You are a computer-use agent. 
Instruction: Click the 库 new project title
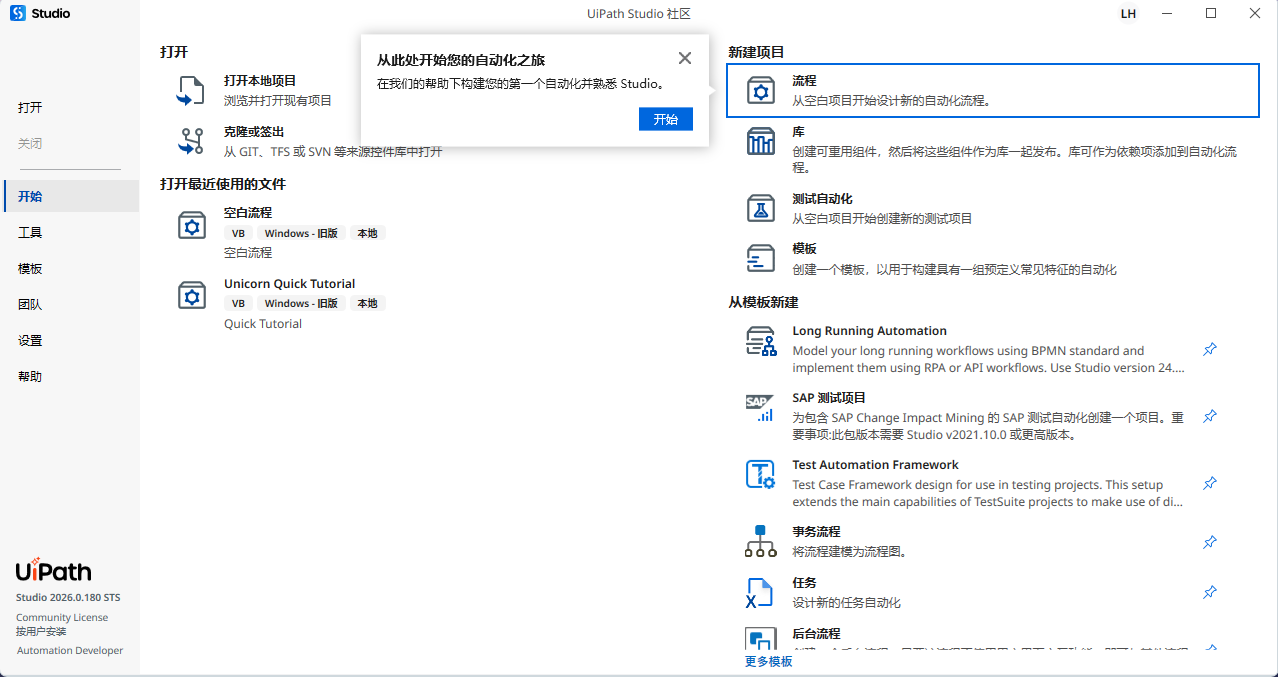pyautogui.click(x=798, y=131)
